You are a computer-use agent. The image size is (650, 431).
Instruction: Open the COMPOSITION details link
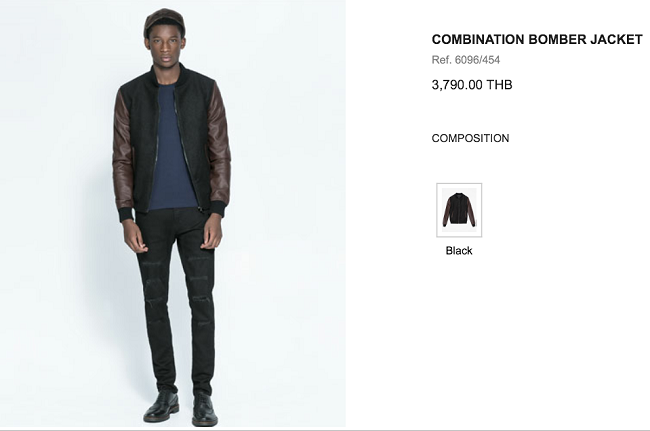pos(470,138)
